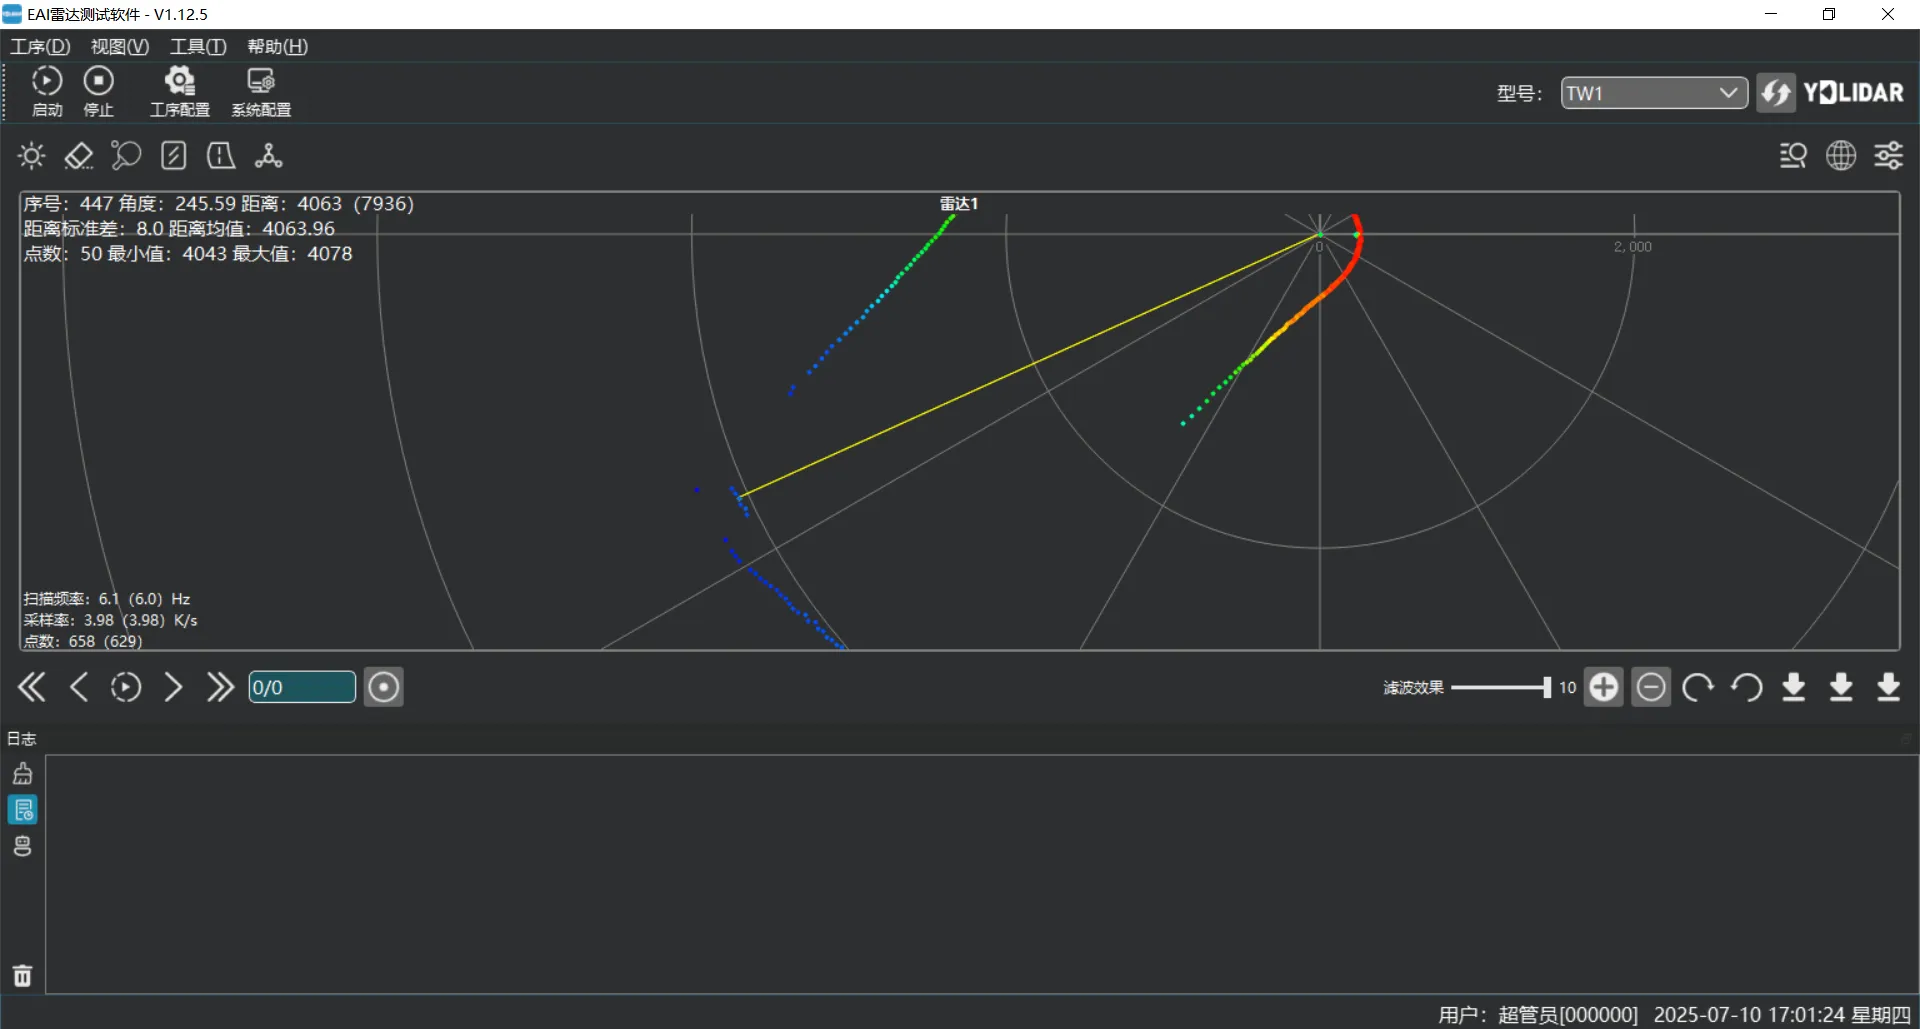Click the trash icon in the log panel

[x=22, y=975]
